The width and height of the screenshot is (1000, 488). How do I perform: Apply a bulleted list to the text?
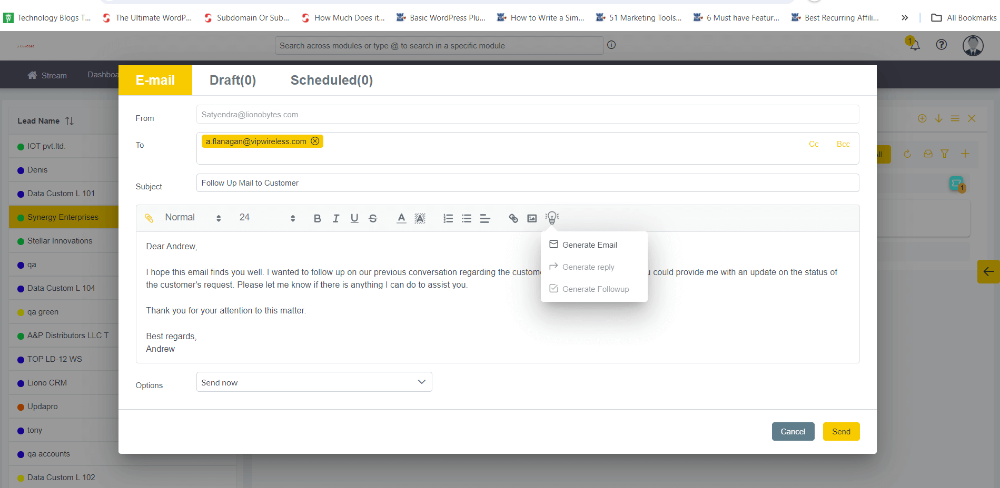(466, 218)
